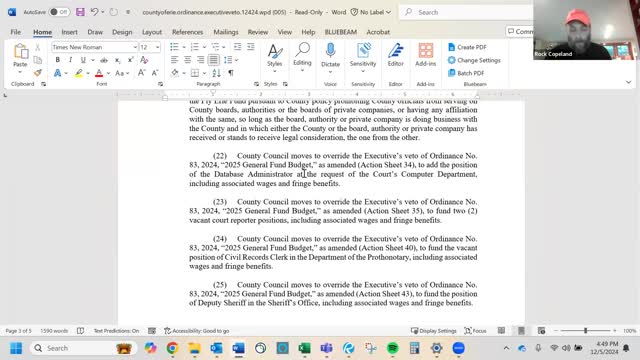Switch to the References tab
The width and height of the screenshot is (640, 360).
coord(187,32)
